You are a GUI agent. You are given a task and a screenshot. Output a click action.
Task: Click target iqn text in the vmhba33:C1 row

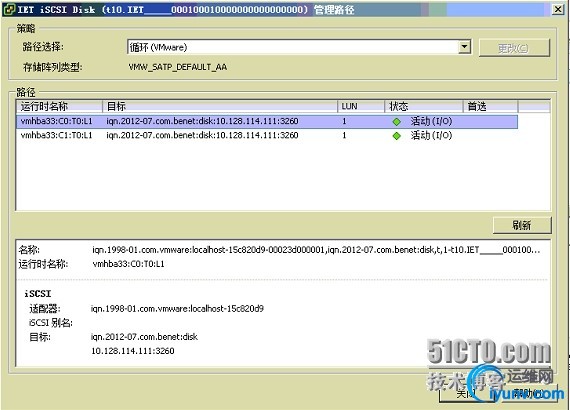coord(202,135)
